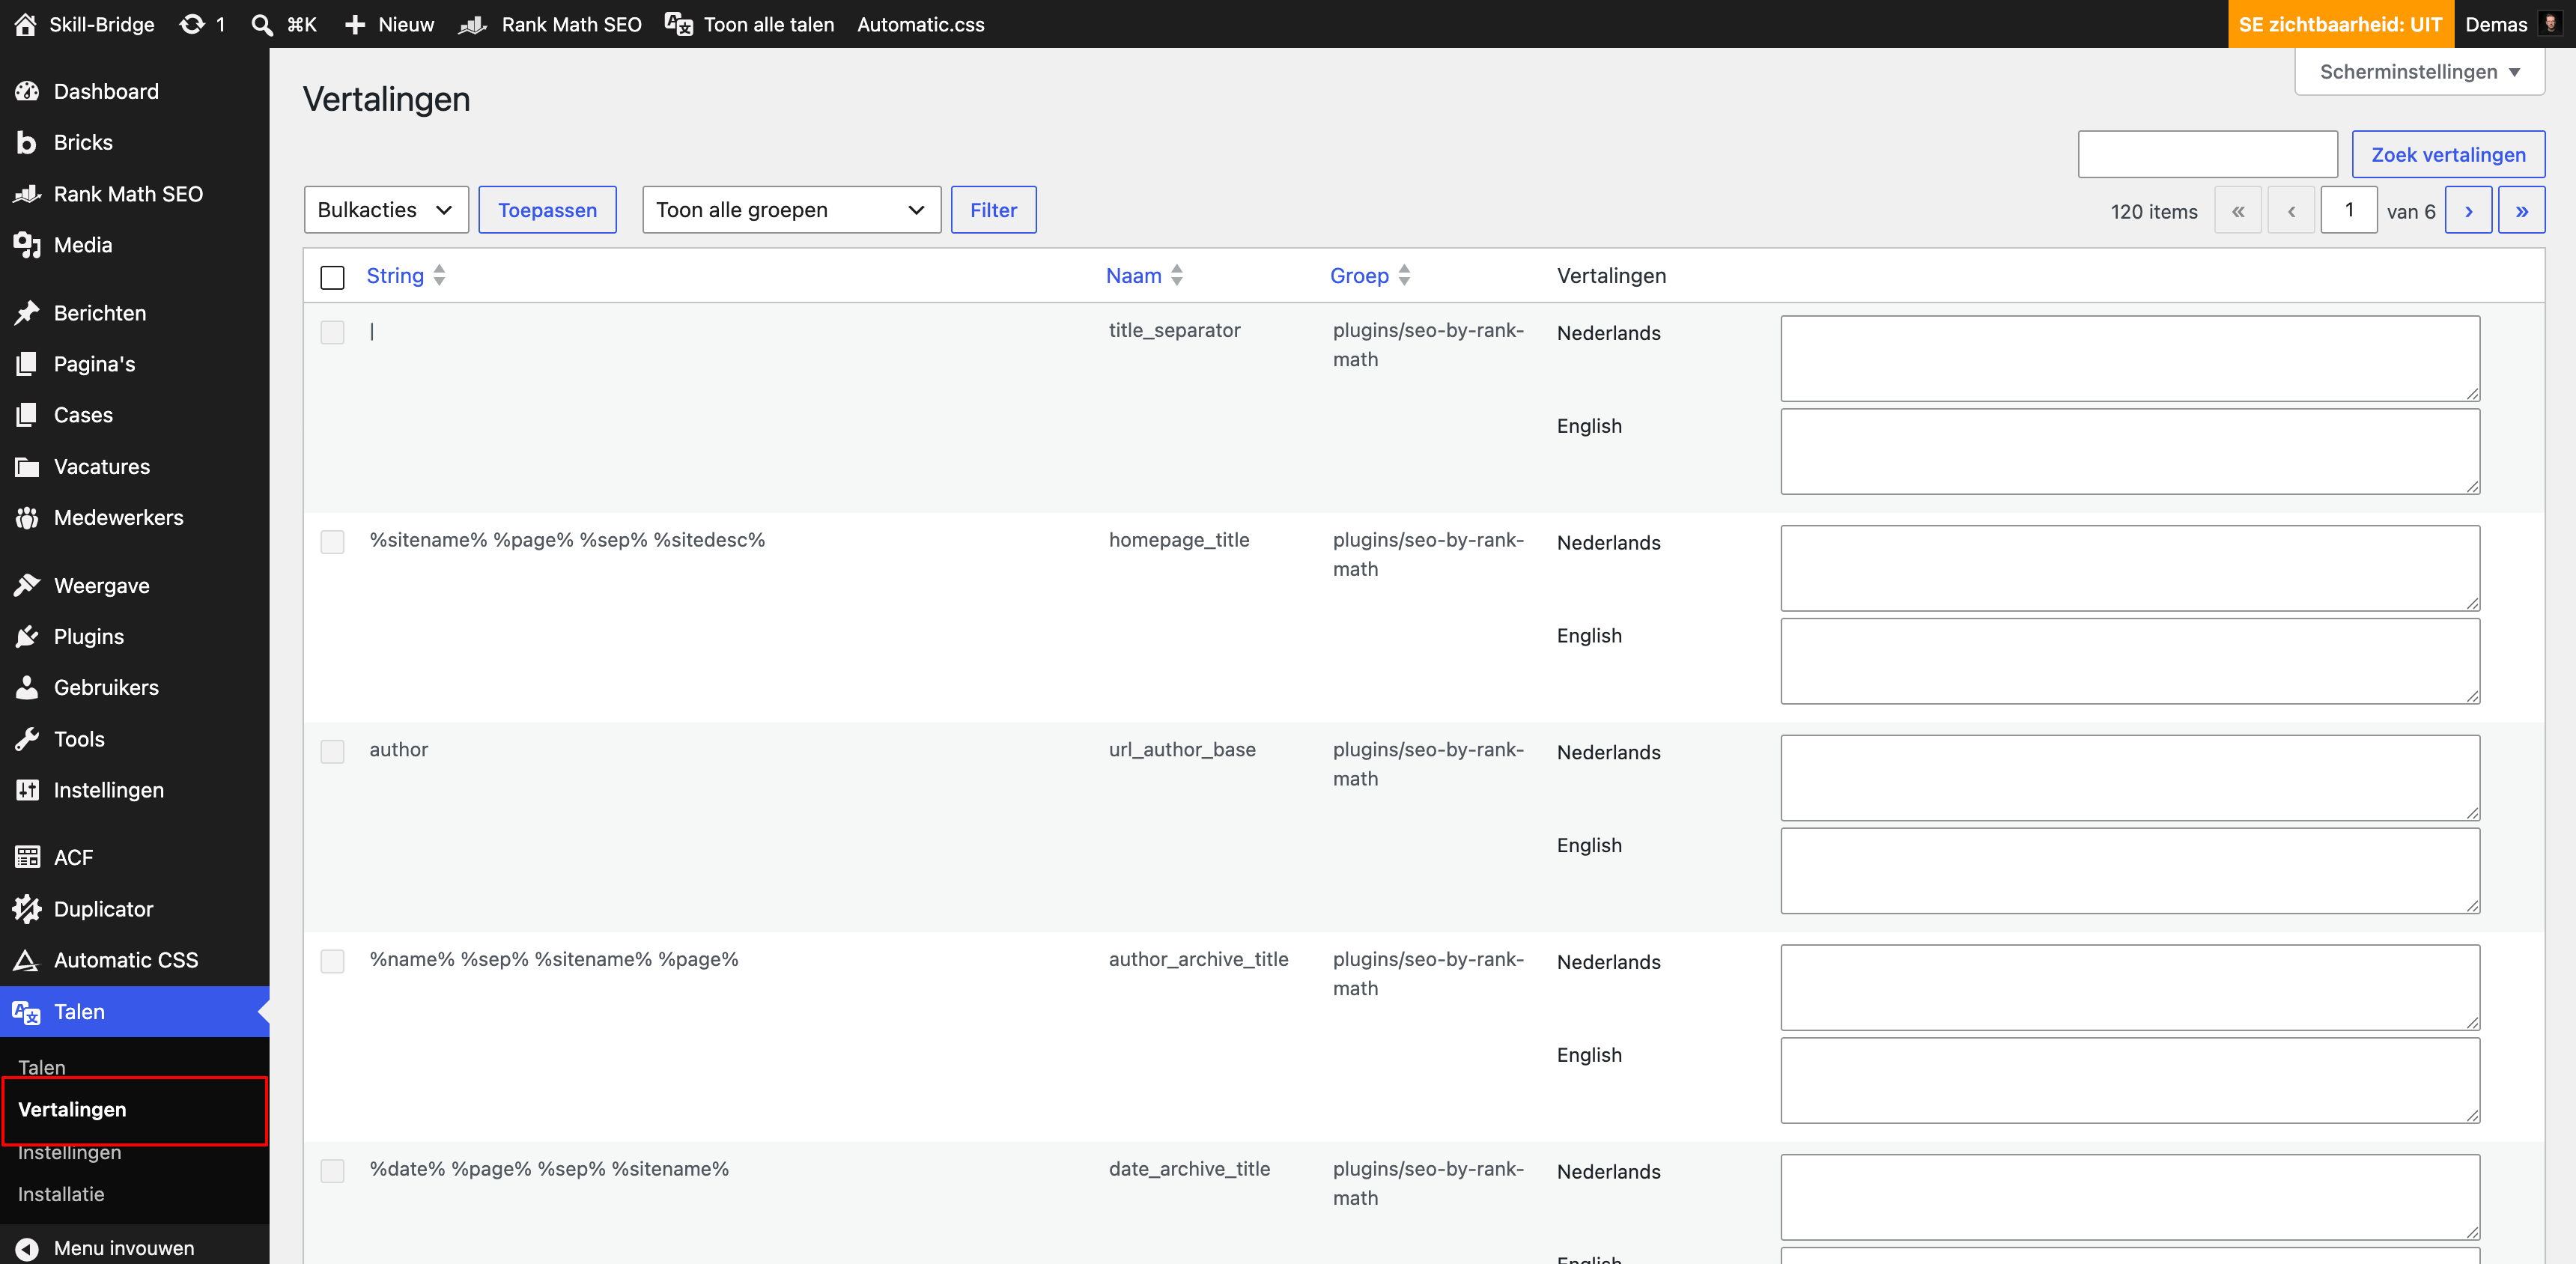The image size is (2576, 1264).
Task: Click Nederlands textarea for title_separator
Action: 2130,358
